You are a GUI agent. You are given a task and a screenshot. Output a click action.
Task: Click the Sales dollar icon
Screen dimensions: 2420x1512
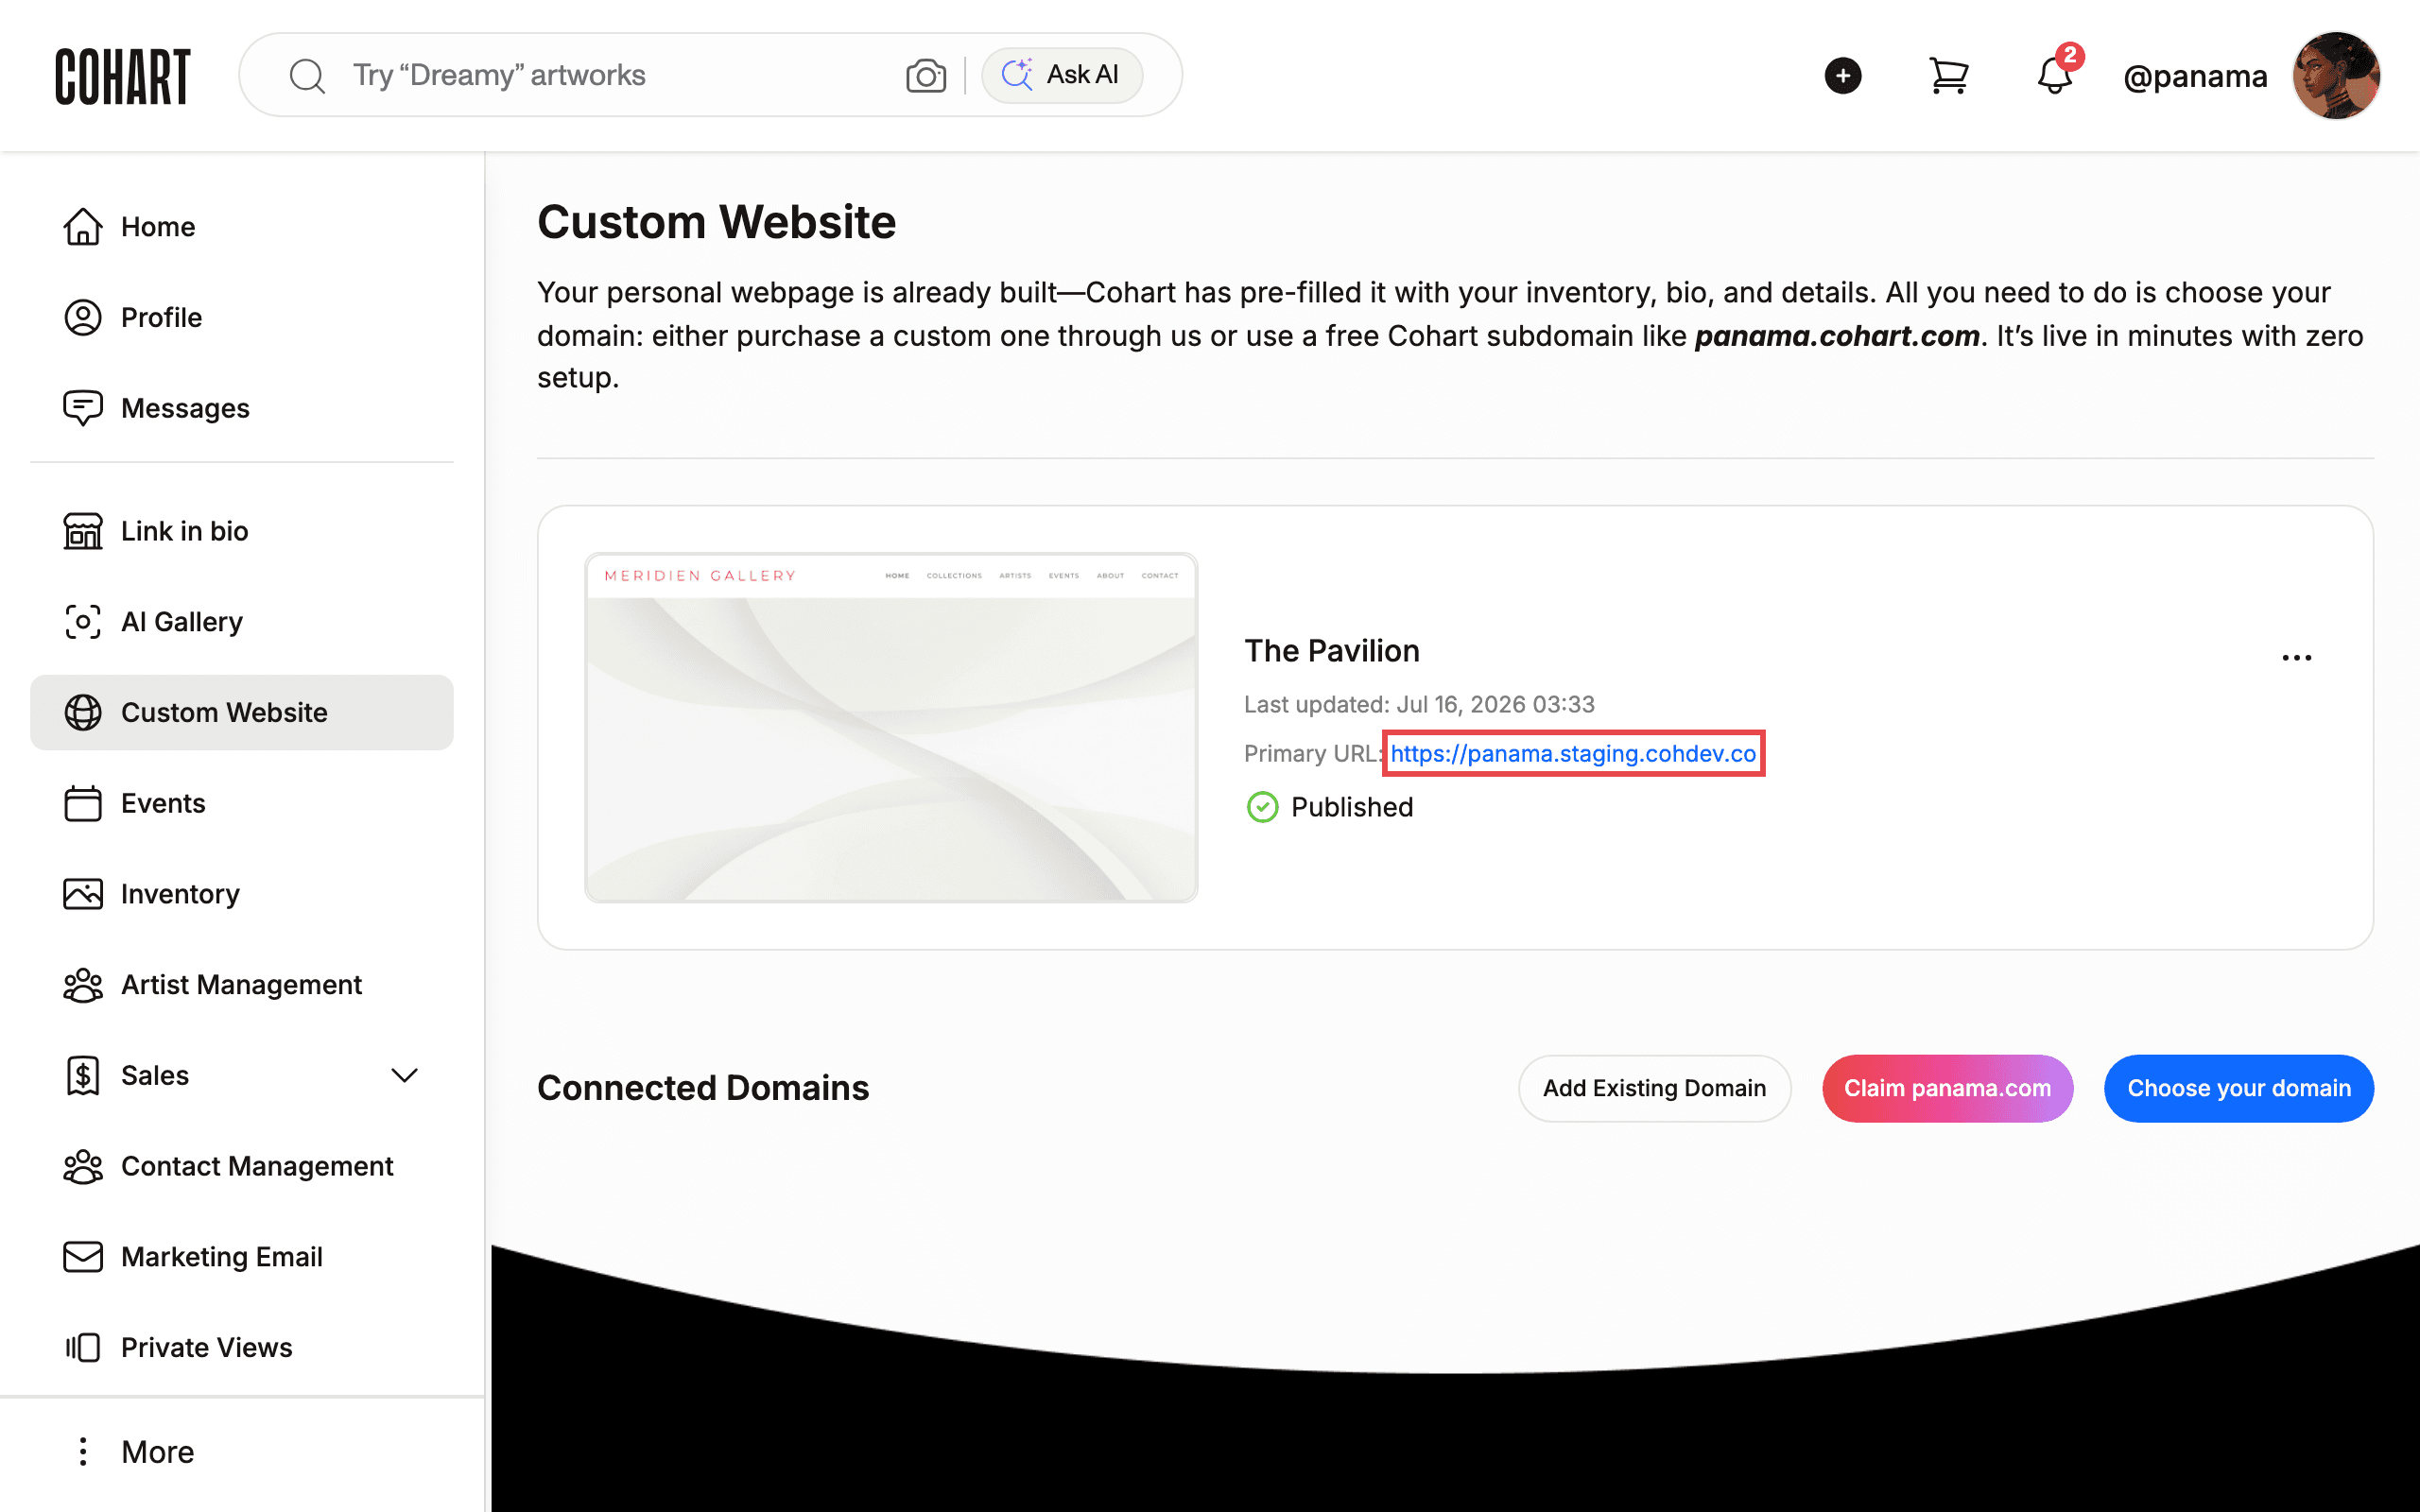(x=83, y=1076)
